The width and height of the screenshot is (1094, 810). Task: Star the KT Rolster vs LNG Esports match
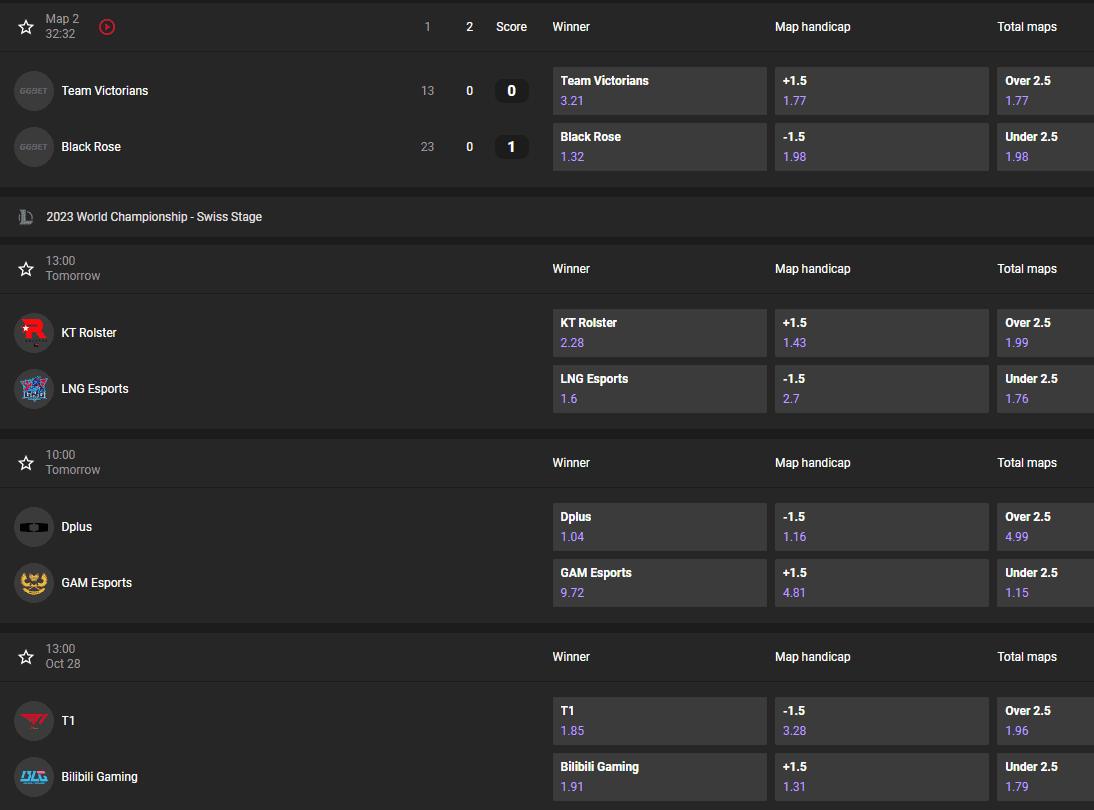click(x=26, y=269)
